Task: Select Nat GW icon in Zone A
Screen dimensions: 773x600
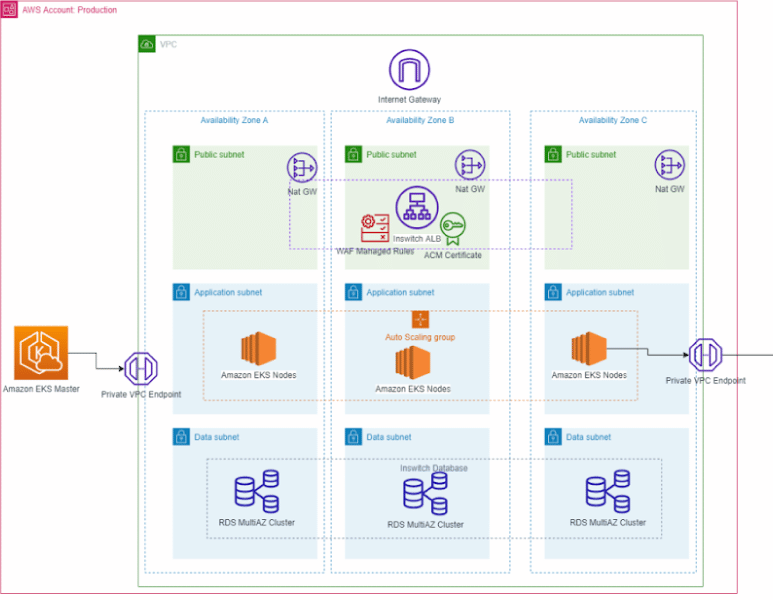Action: coord(302,168)
